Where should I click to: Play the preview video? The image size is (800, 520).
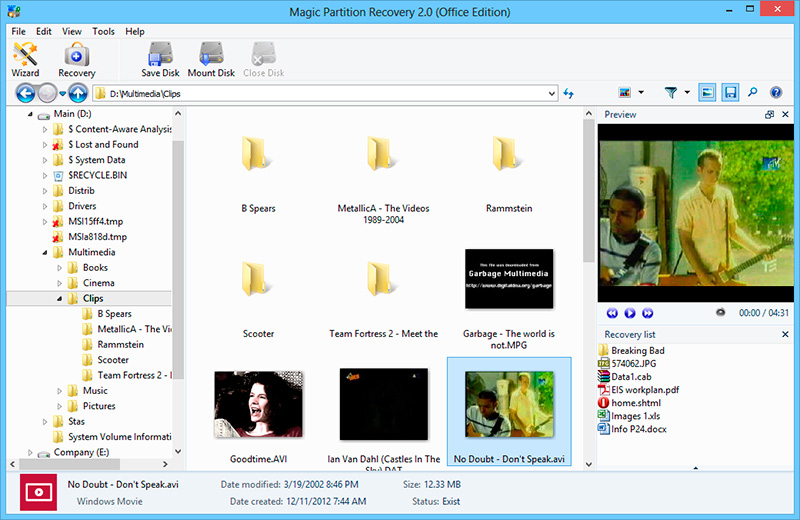pyautogui.click(x=630, y=313)
